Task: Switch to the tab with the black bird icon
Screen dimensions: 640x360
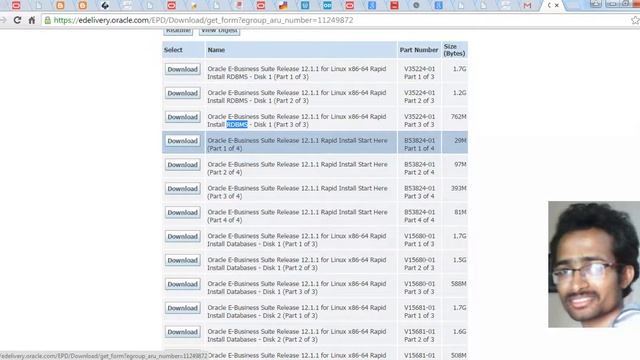Action: [105, 5]
